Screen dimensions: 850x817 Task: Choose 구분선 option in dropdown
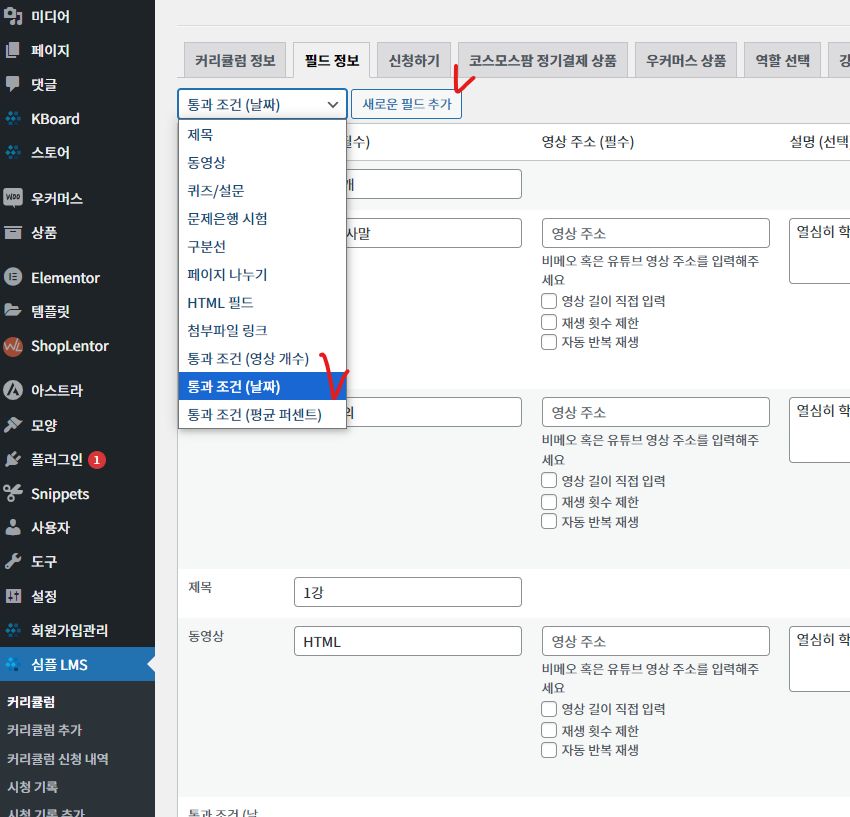[x=262, y=247]
